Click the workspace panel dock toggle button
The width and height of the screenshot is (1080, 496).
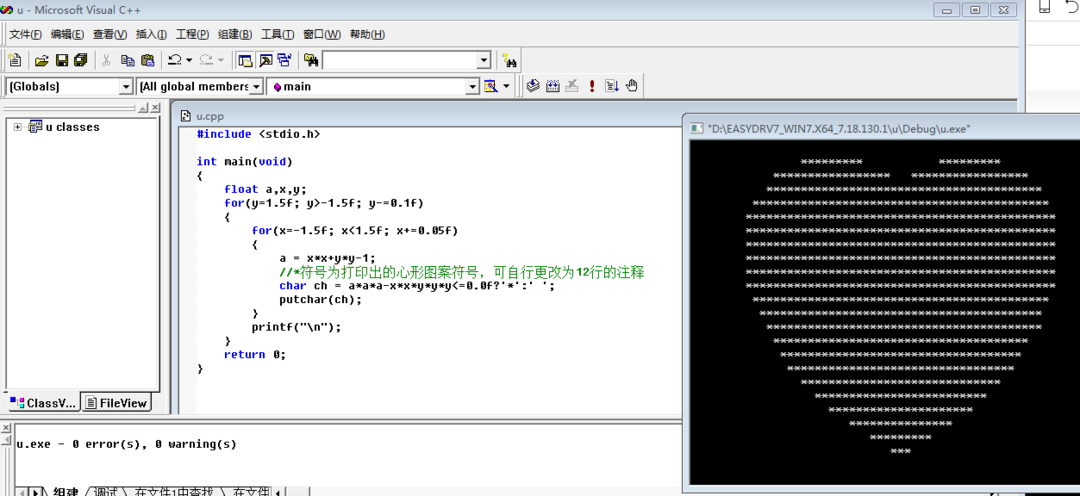[x=144, y=108]
